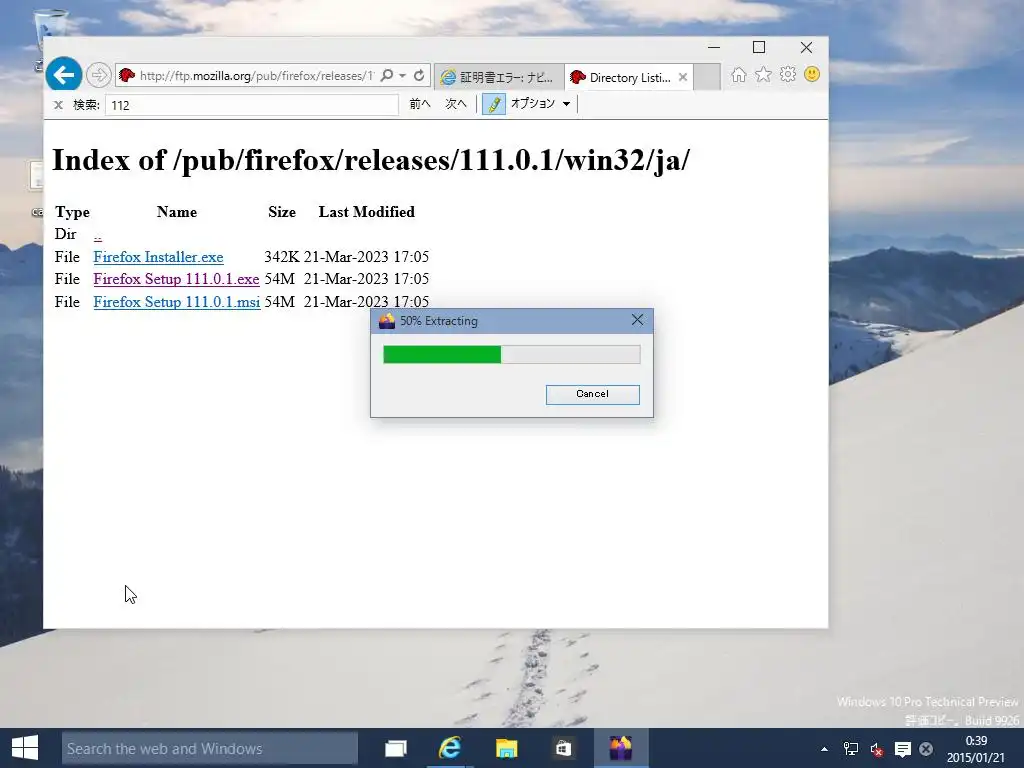Click the extractor icon in dialog title
The height and width of the screenshot is (768, 1024).
[x=387, y=321]
